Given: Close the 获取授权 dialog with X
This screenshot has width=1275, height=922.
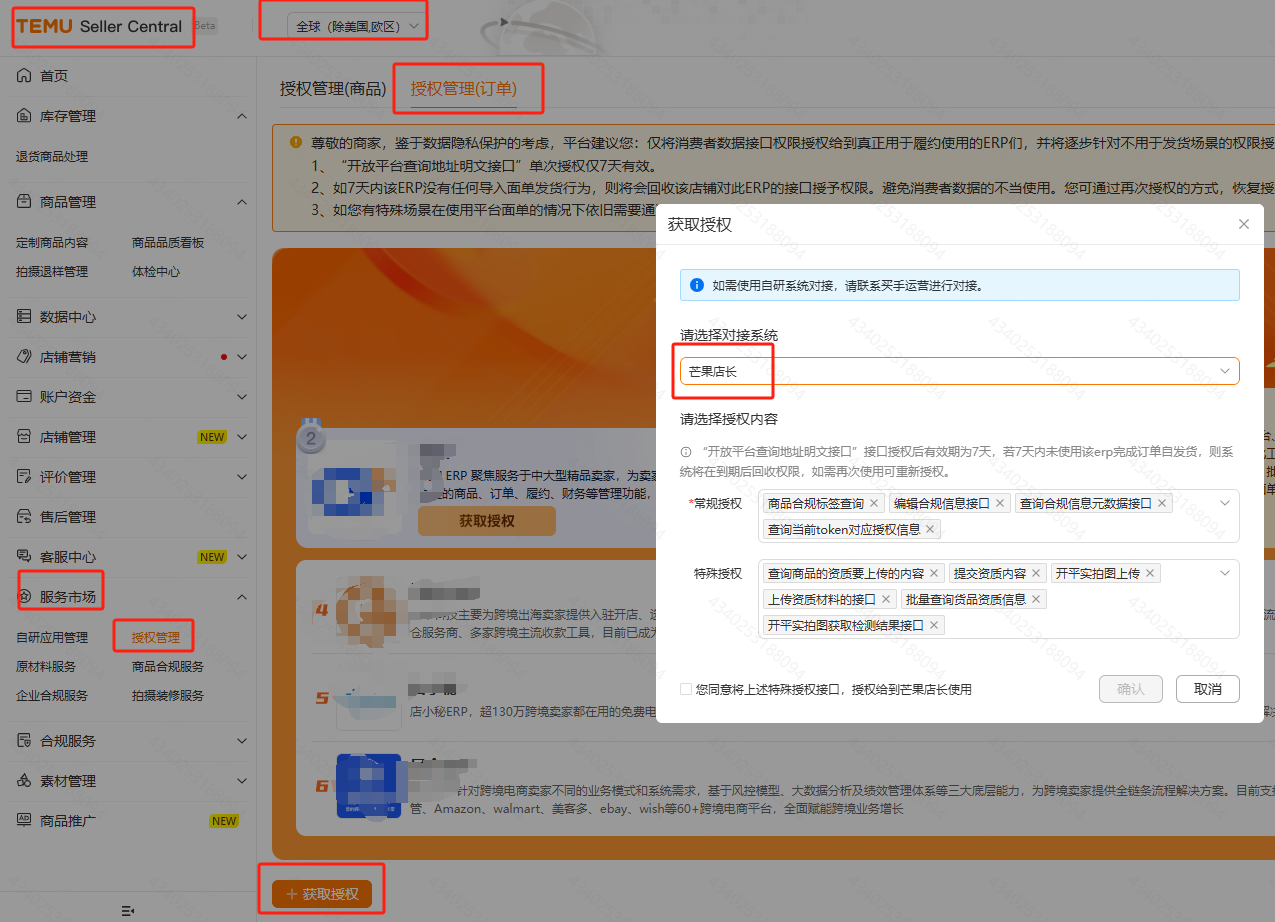Looking at the screenshot, I should pyautogui.click(x=1244, y=224).
